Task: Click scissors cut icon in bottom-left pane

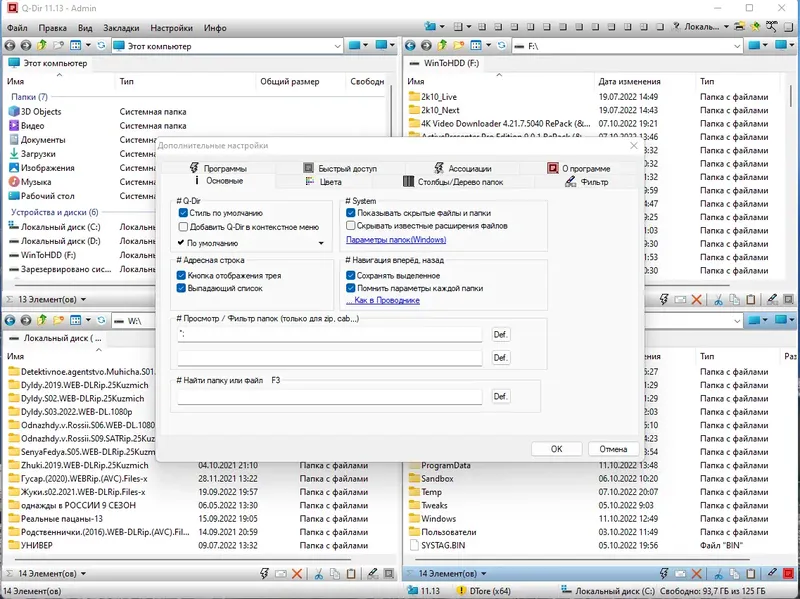Action: point(318,573)
